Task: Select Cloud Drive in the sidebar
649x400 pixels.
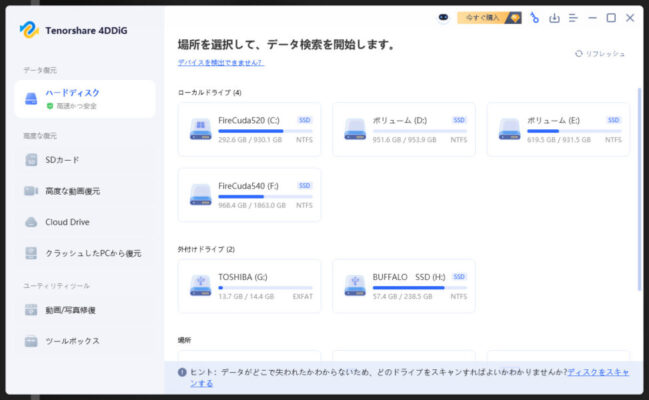Action: point(67,222)
